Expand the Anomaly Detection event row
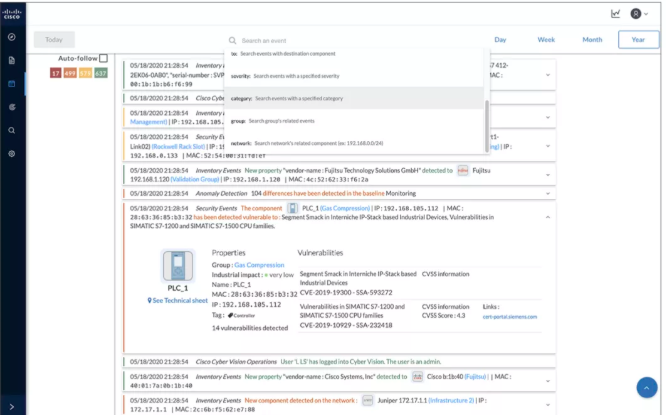666x419 pixels. point(547,193)
